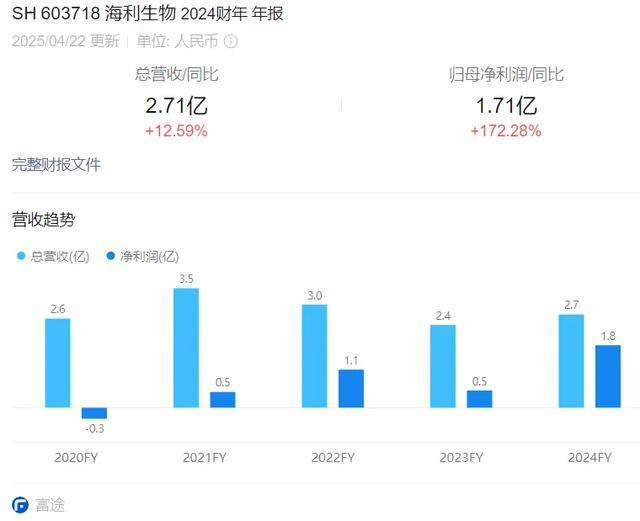Click the revenue growth +12.59%
The image size is (640, 521).
[176, 131]
